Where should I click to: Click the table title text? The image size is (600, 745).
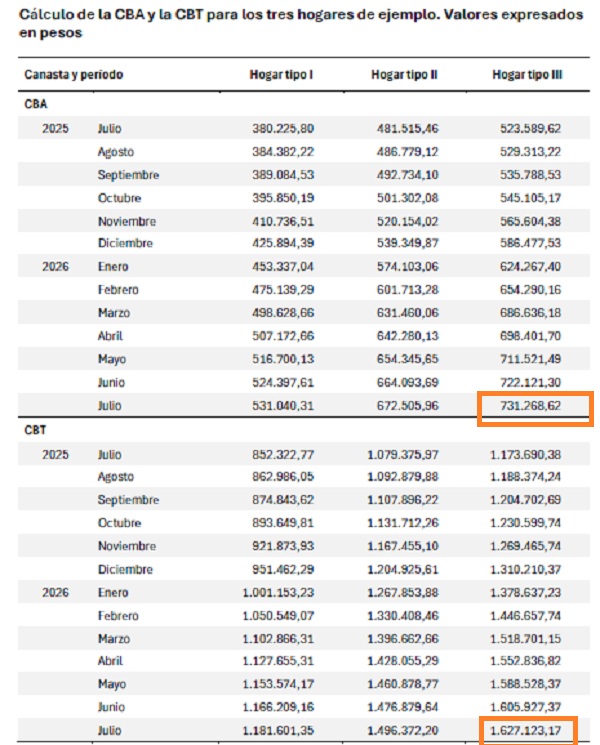tap(301, 23)
